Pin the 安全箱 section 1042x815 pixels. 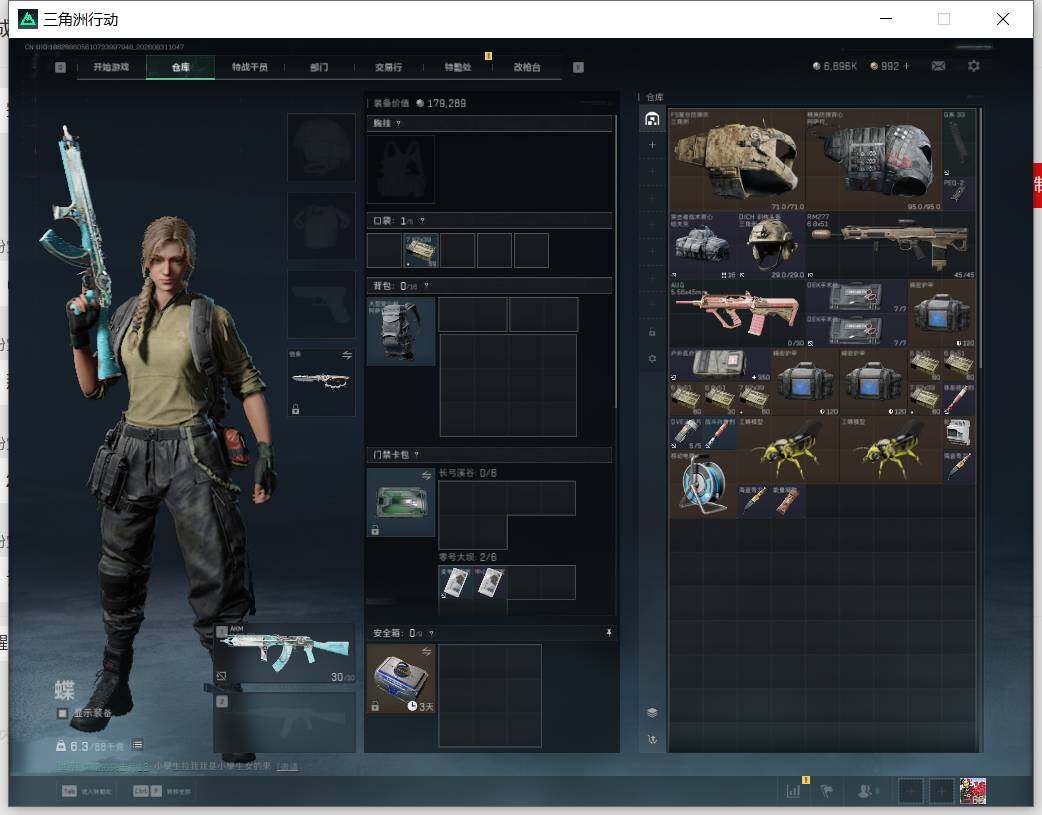click(609, 633)
